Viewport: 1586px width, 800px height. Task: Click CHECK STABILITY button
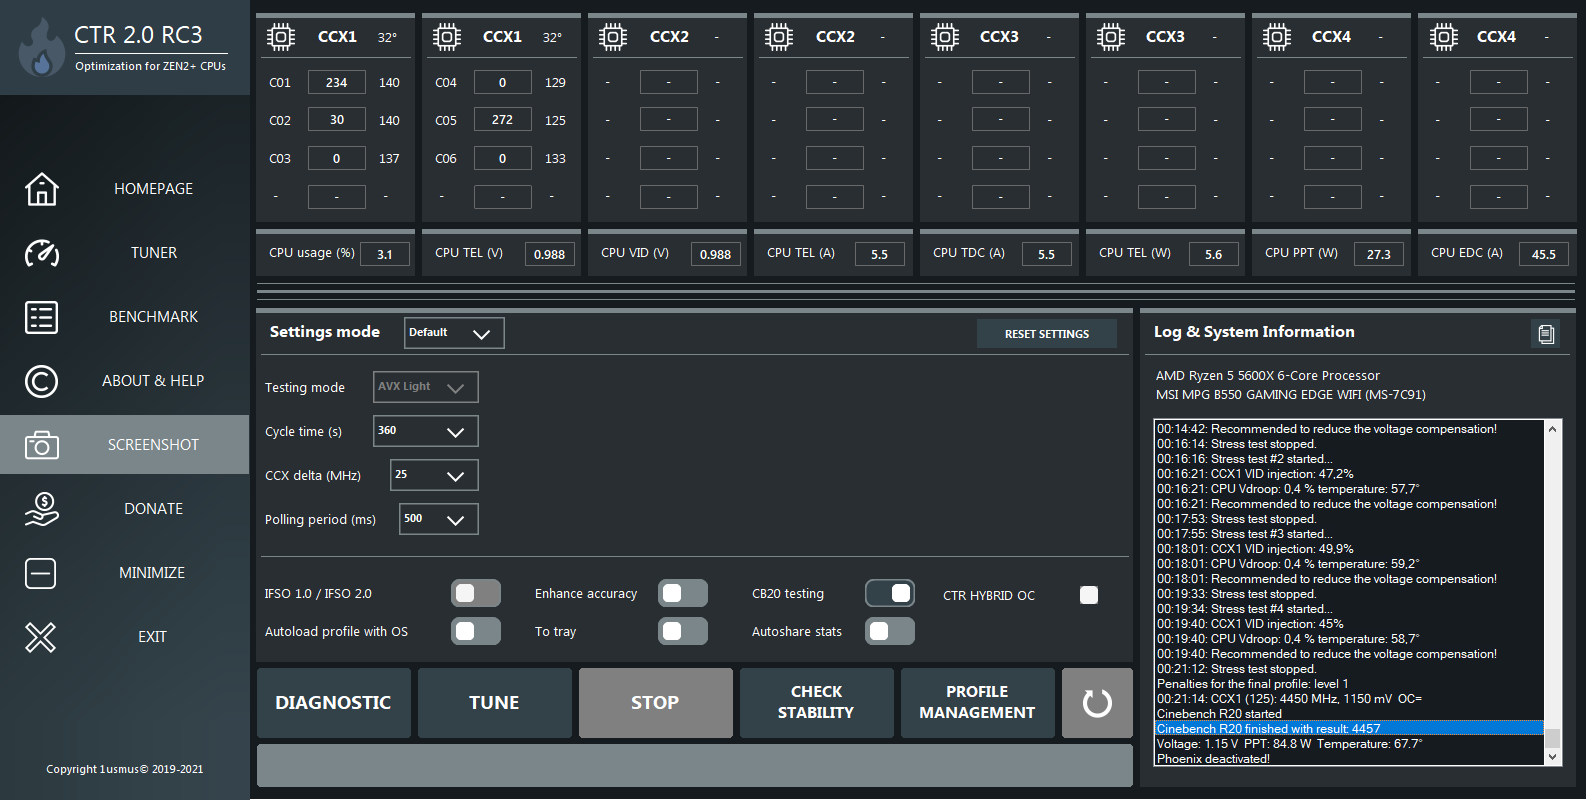coord(817,703)
